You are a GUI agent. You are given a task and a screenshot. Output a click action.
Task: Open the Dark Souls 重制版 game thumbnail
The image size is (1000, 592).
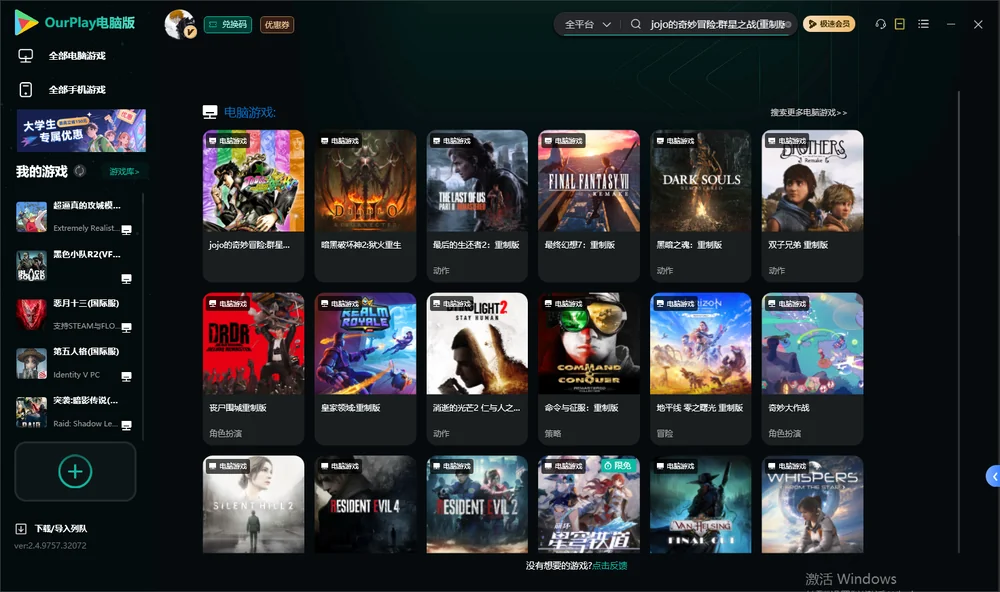coord(701,181)
